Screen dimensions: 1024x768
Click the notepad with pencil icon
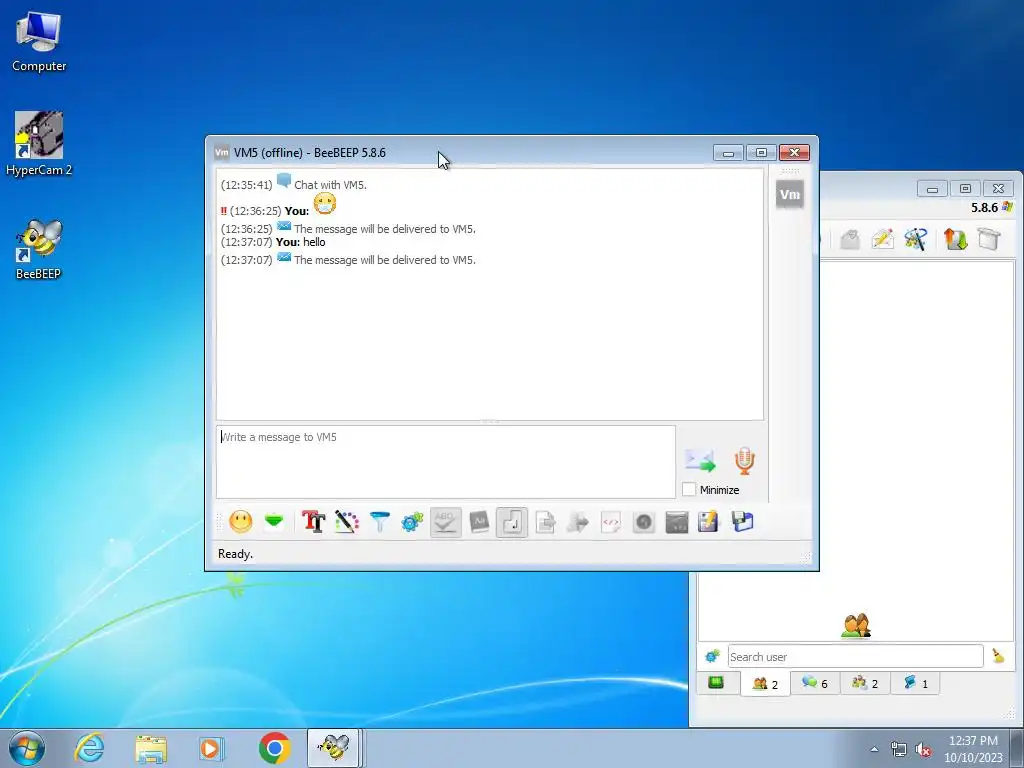[x=709, y=522]
